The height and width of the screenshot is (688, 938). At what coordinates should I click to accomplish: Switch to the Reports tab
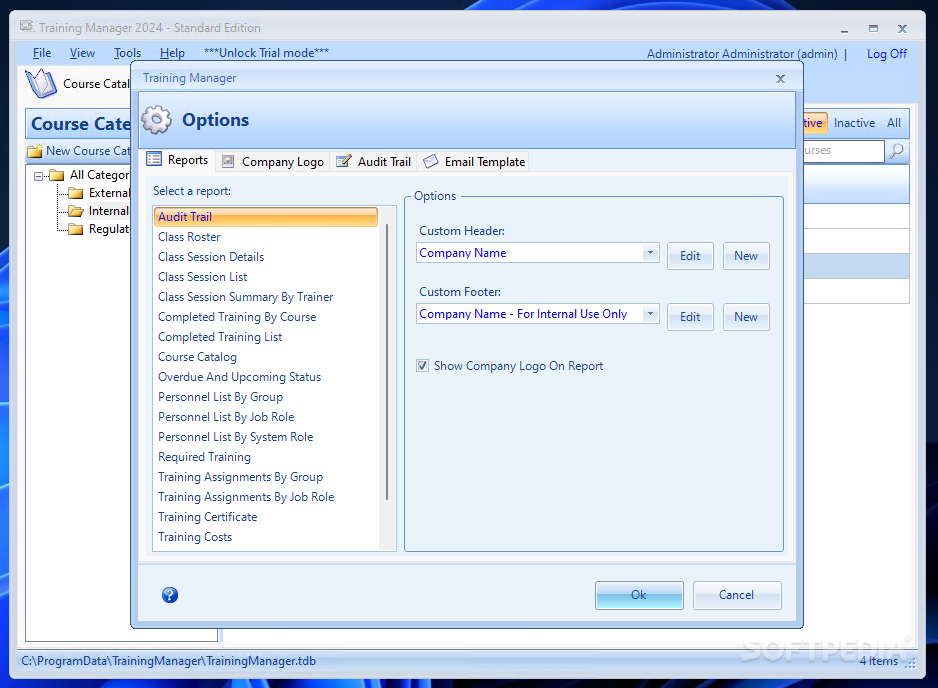[x=178, y=160]
